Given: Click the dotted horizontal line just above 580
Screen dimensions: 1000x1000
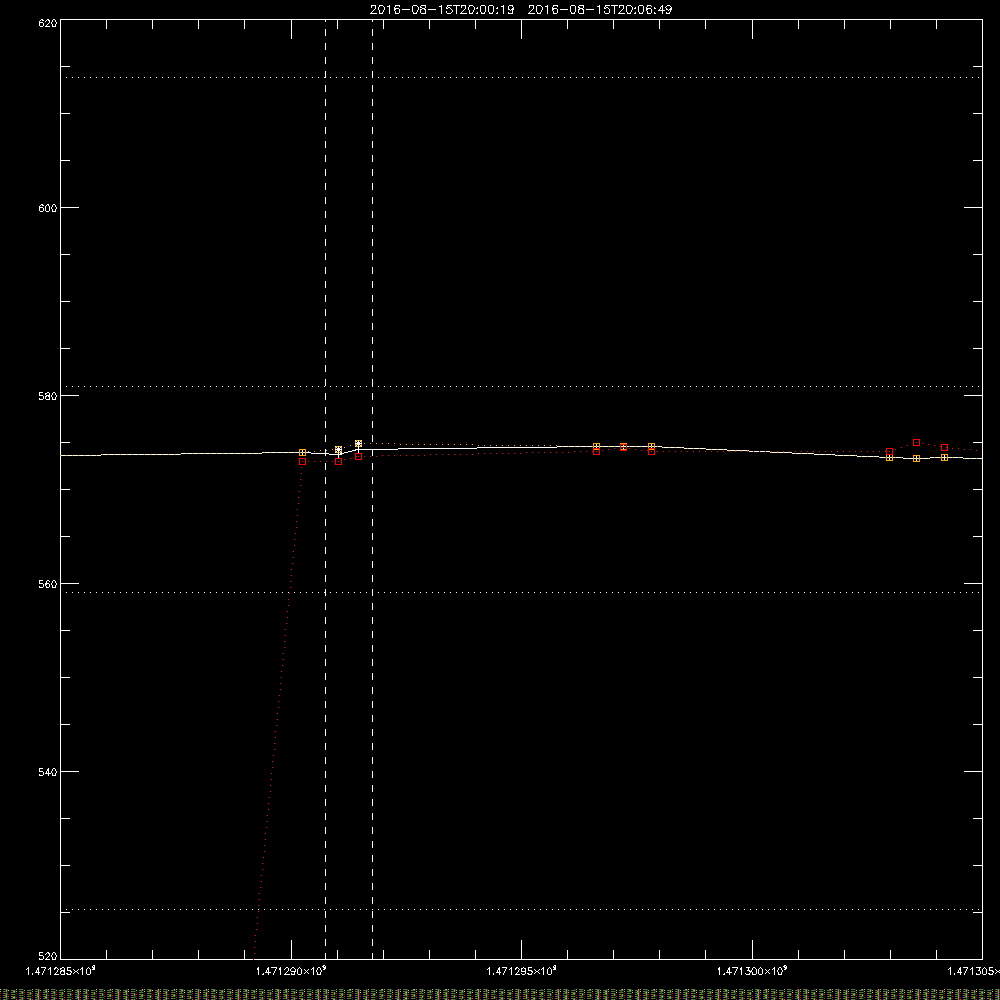Looking at the screenshot, I should point(520,386).
